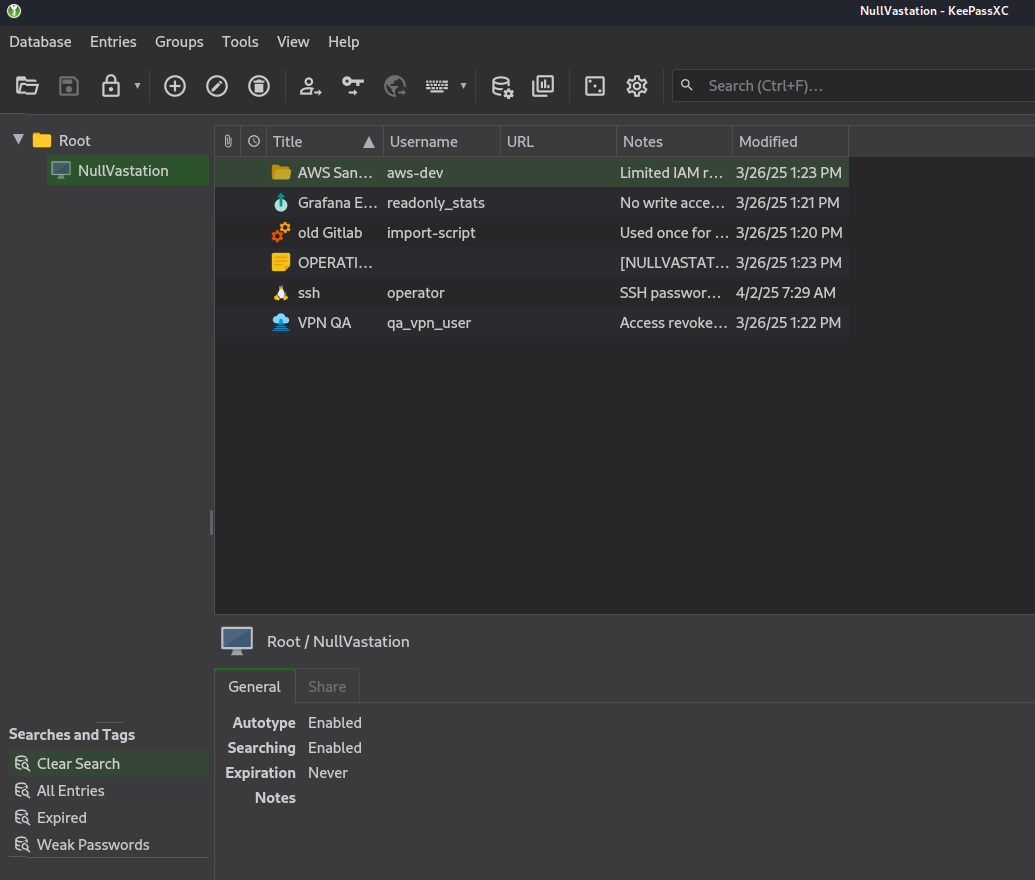
Task: Click the group monitor icon in preview panel
Action: pyautogui.click(x=237, y=641)
